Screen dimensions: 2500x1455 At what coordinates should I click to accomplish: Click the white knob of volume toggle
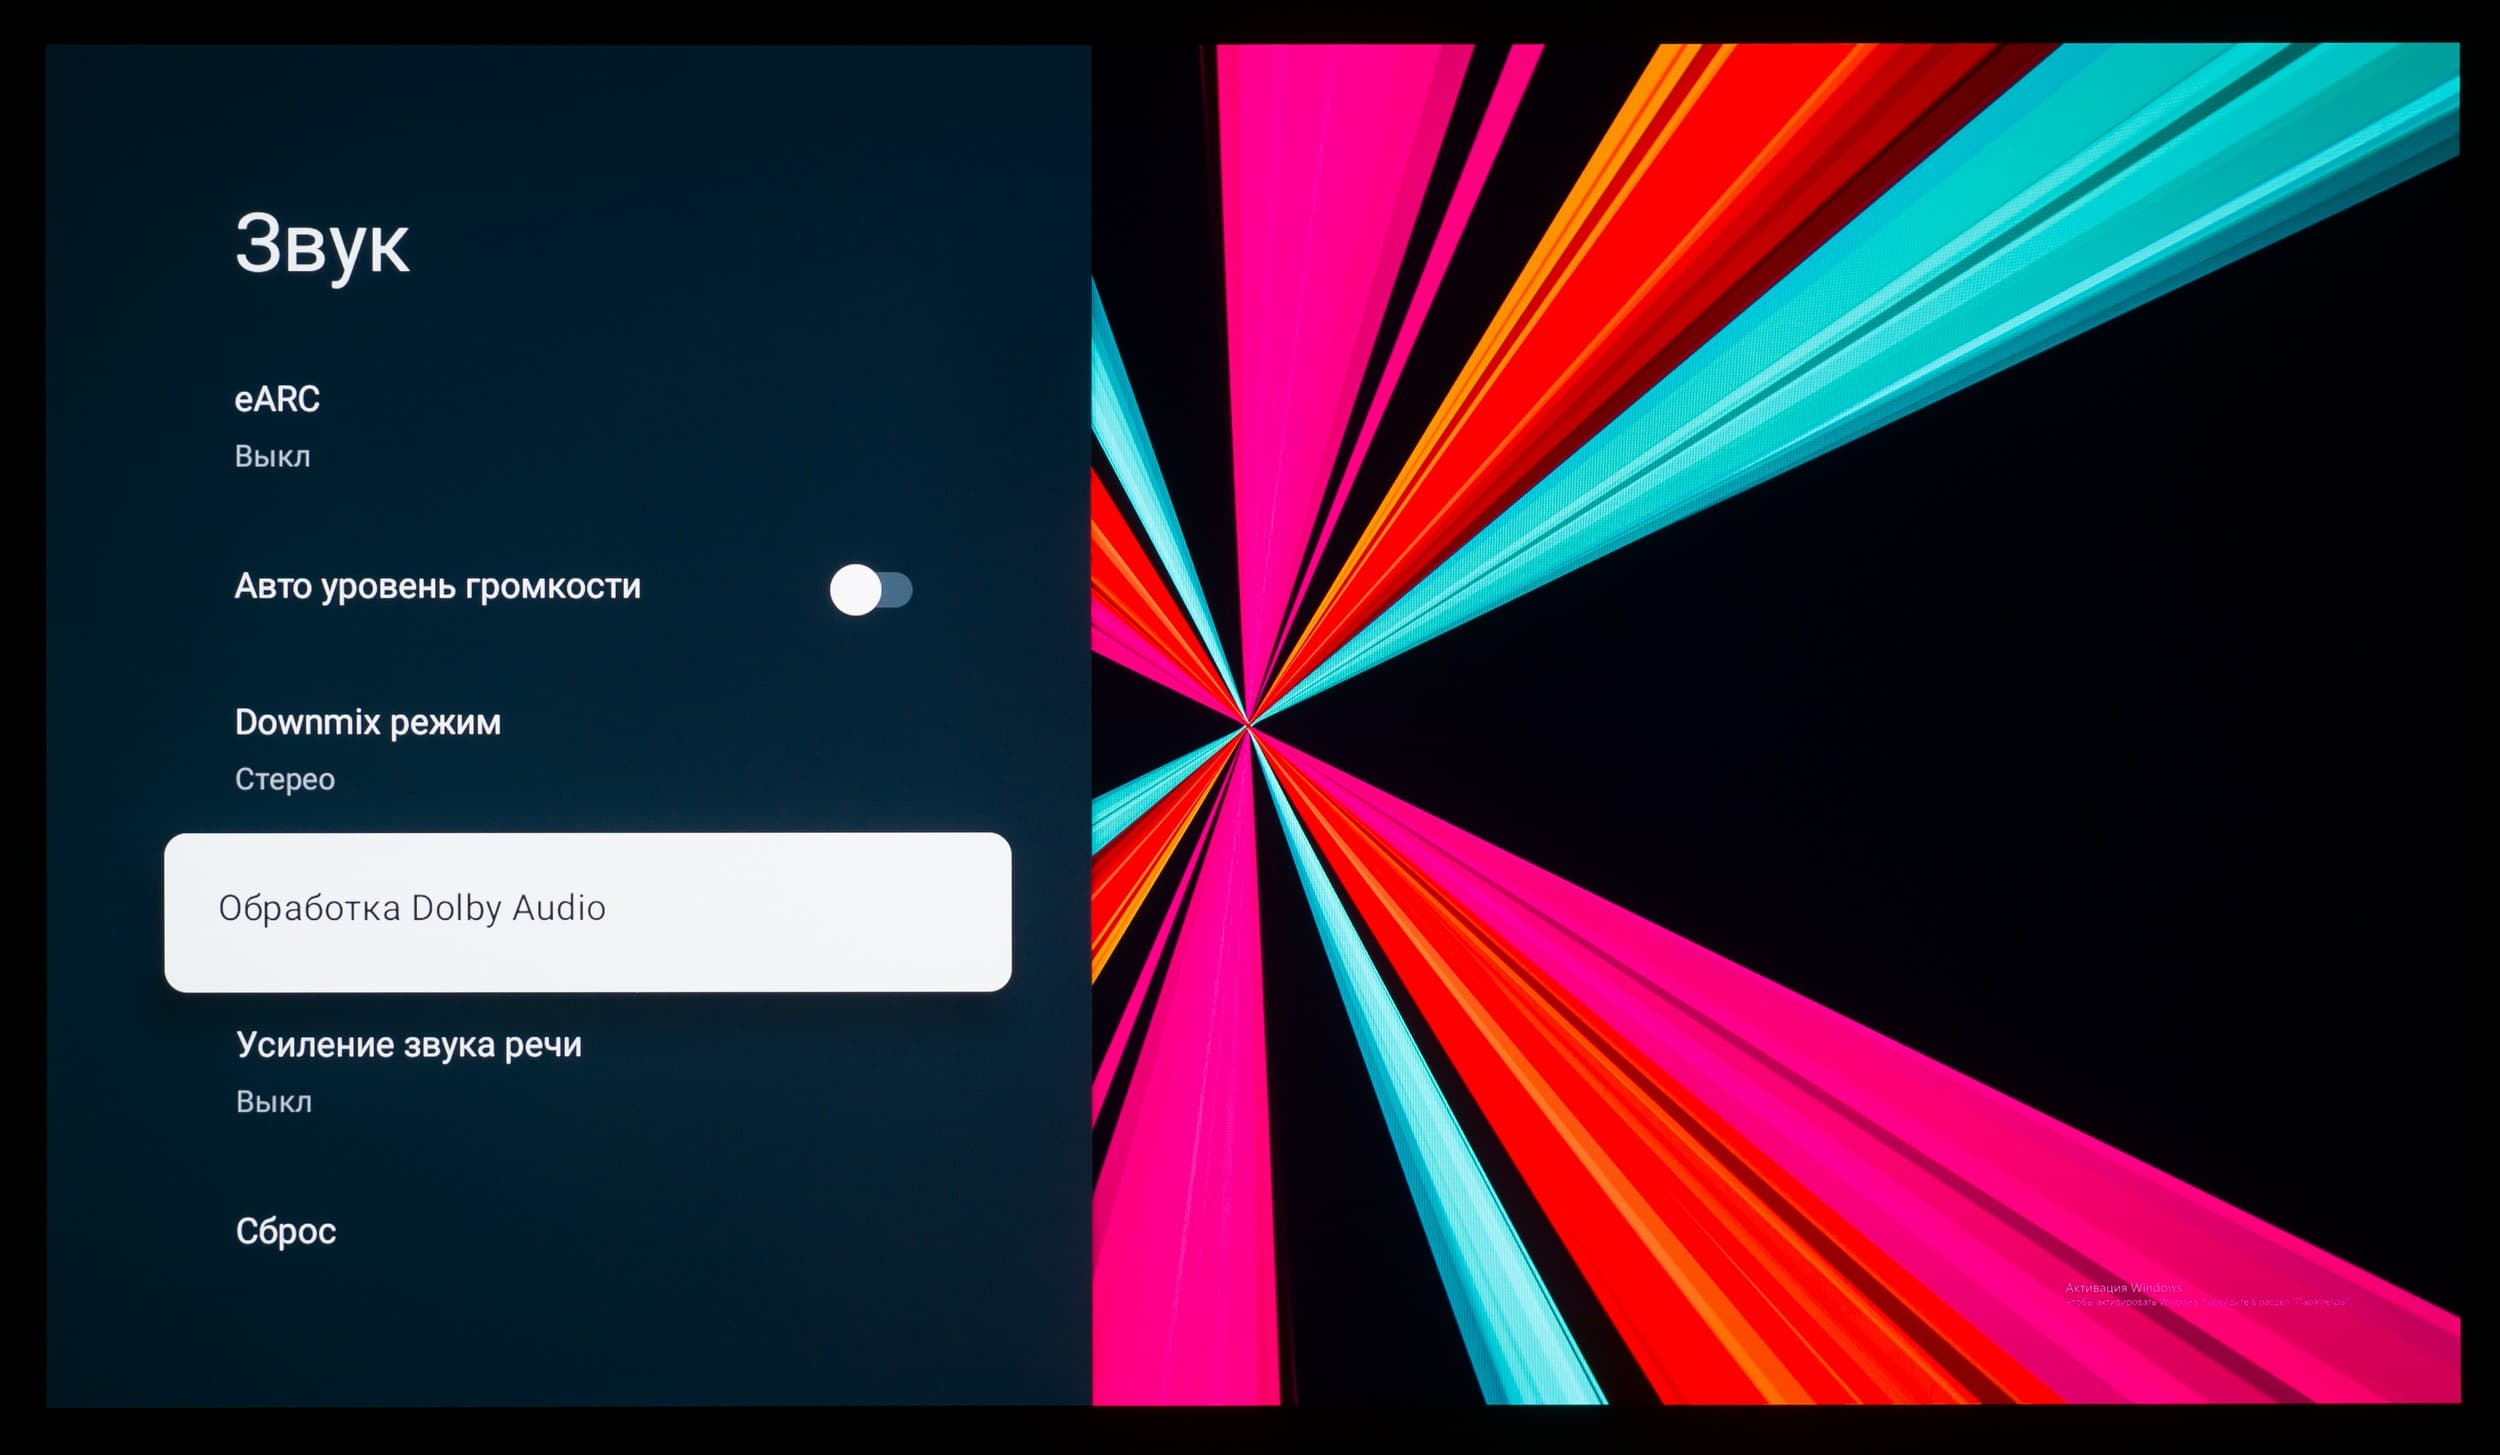click(855, 590)
